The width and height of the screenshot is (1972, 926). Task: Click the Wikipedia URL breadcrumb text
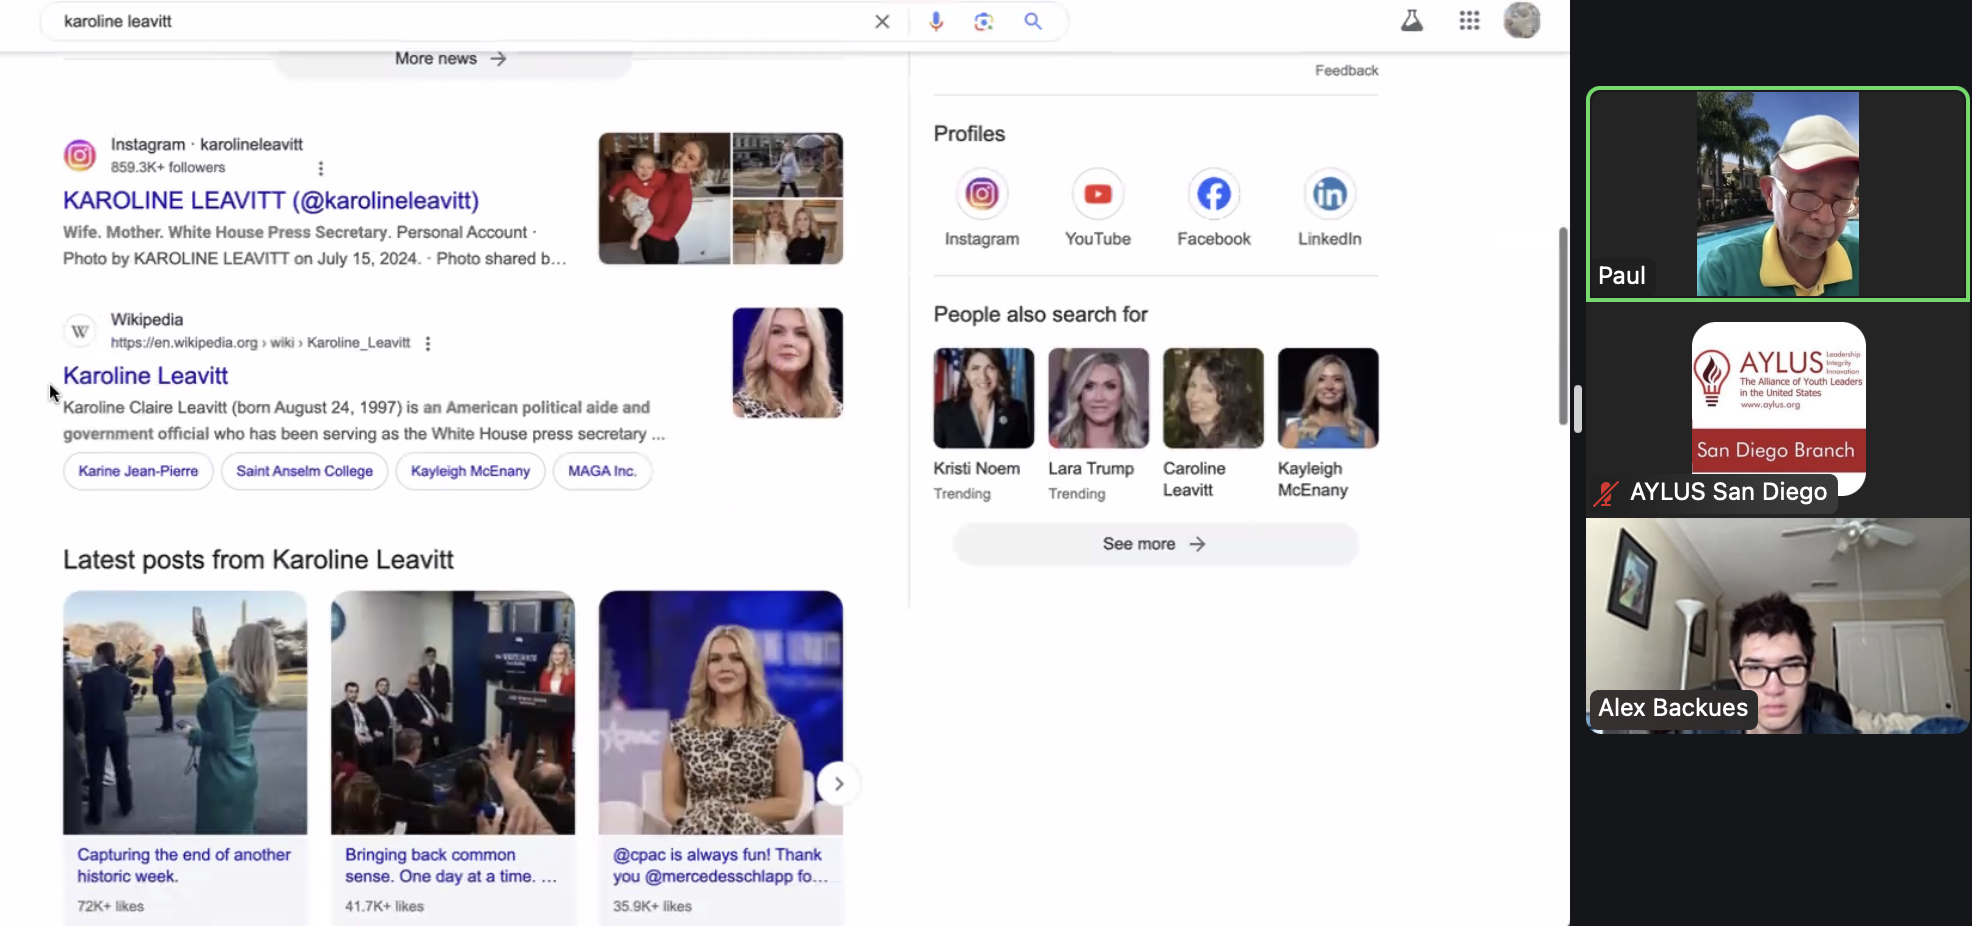(x=260, y=342)
